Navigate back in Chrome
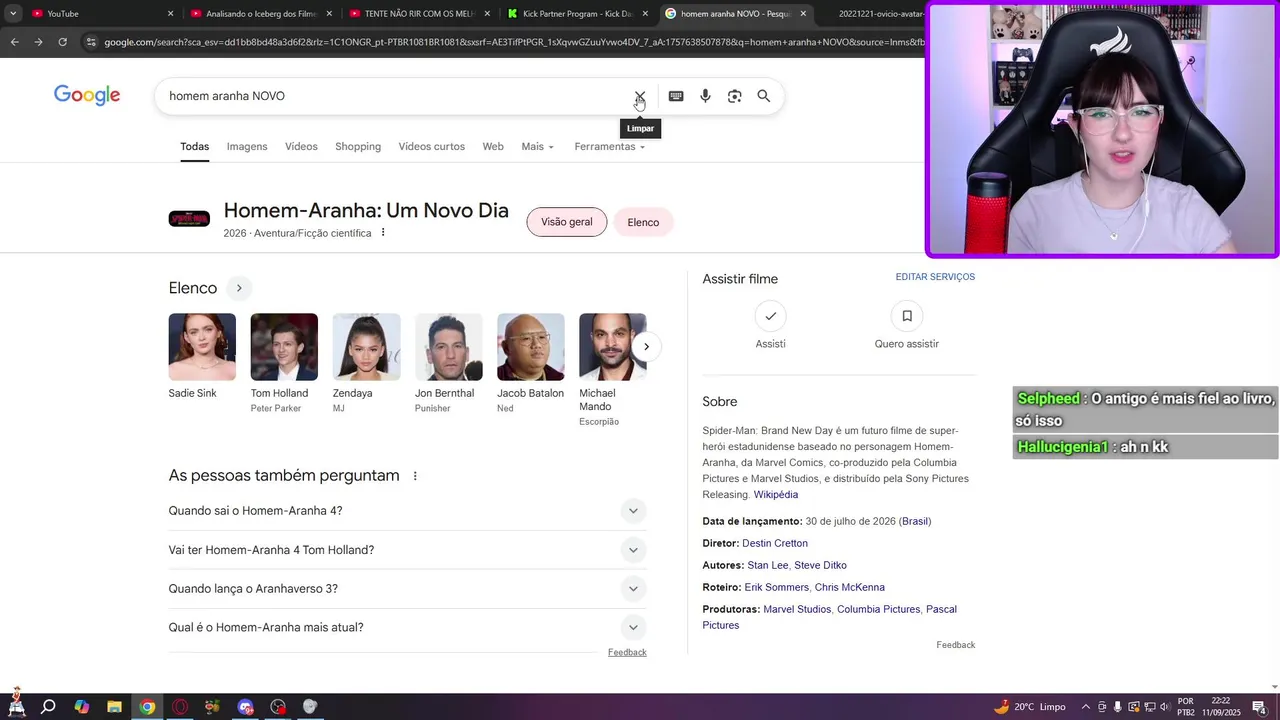1280x720 pixels. (14, 42)
